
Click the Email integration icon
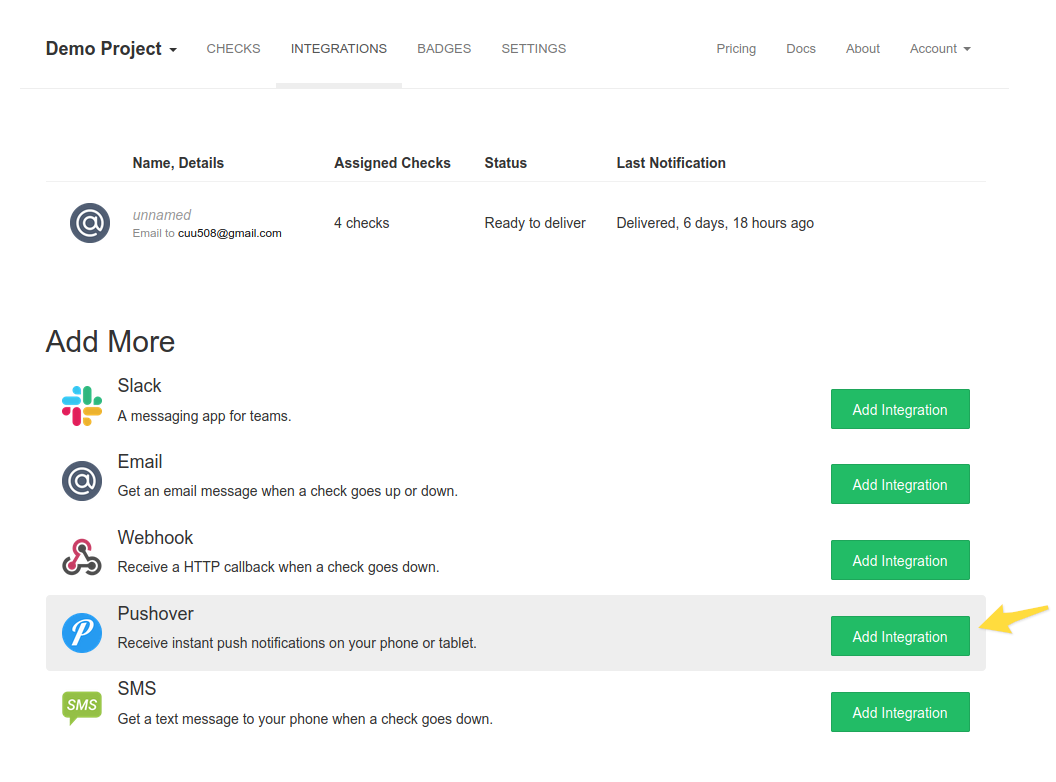coord(81,481)
